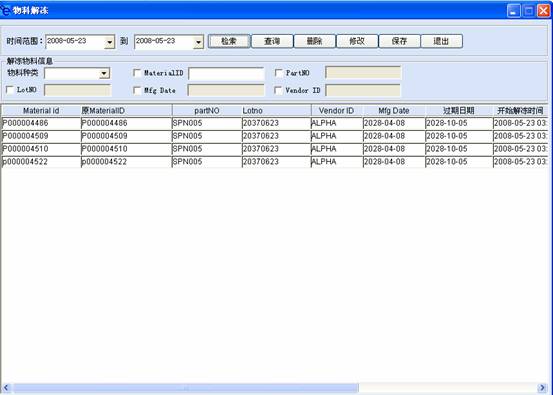Image resolution: width=553 pixels, height=395 pixels.
Task: Click the 过期日期 column header
Action: pyautogui.click(x=458, y=111)
